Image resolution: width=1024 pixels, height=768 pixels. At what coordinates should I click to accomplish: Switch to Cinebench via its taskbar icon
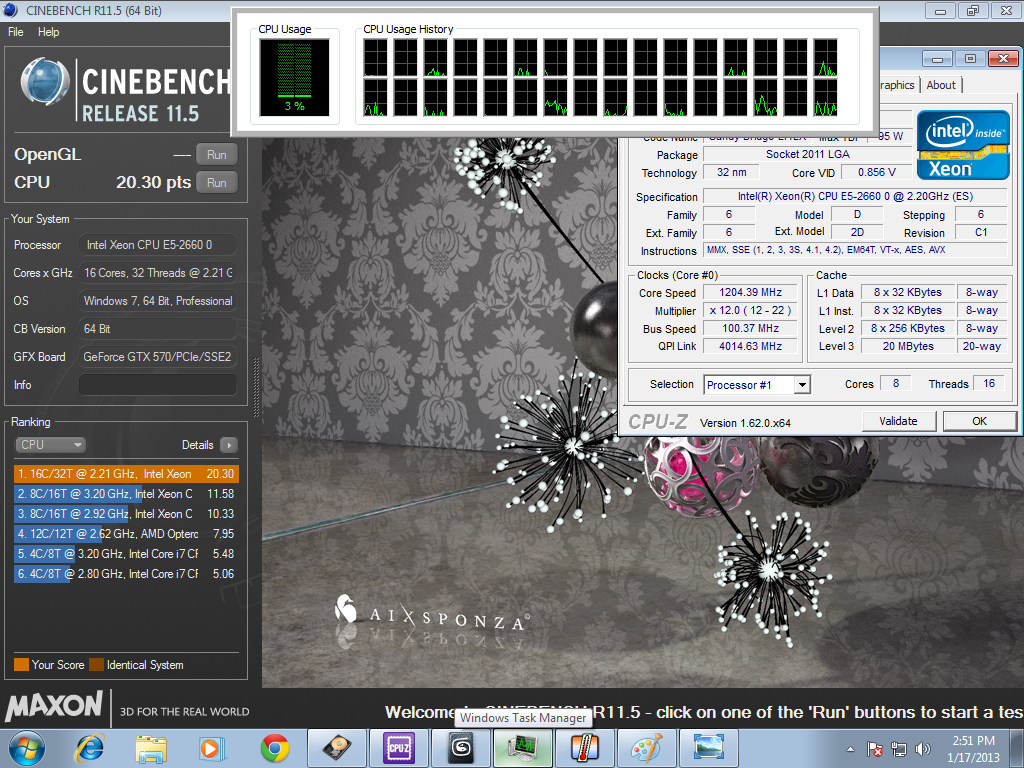461,748
